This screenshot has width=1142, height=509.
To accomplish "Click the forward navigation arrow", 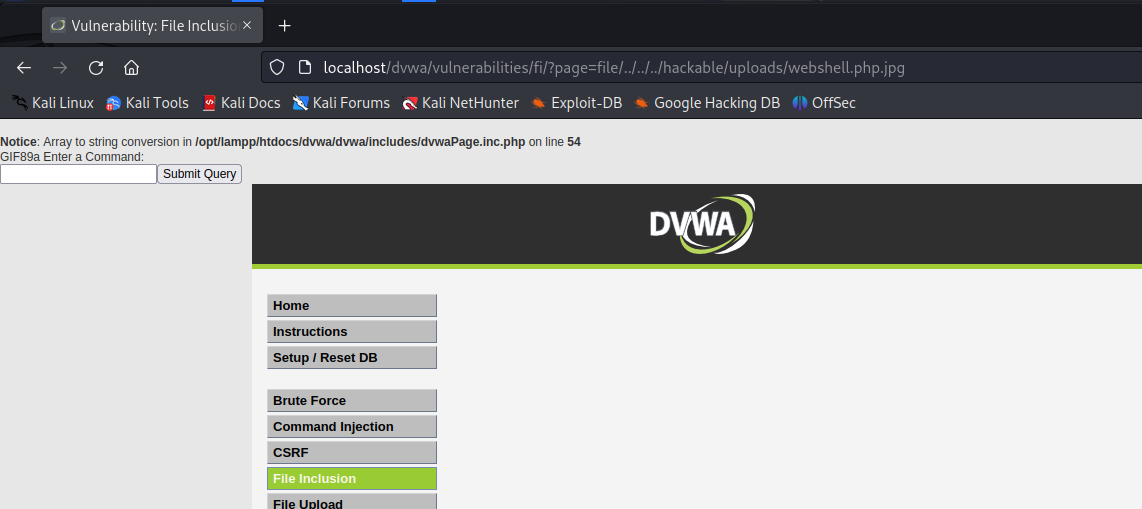I will click(x=60, y=68).
